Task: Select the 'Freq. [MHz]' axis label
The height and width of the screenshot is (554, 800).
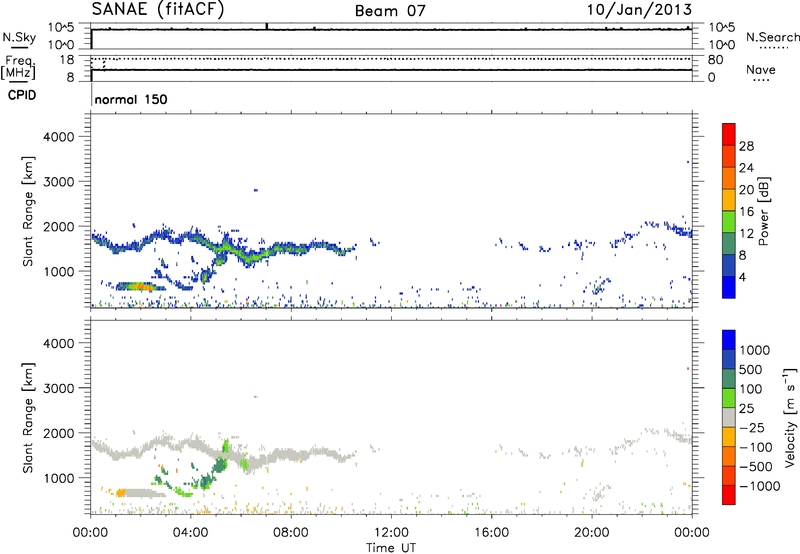Action: pos(19,67)
